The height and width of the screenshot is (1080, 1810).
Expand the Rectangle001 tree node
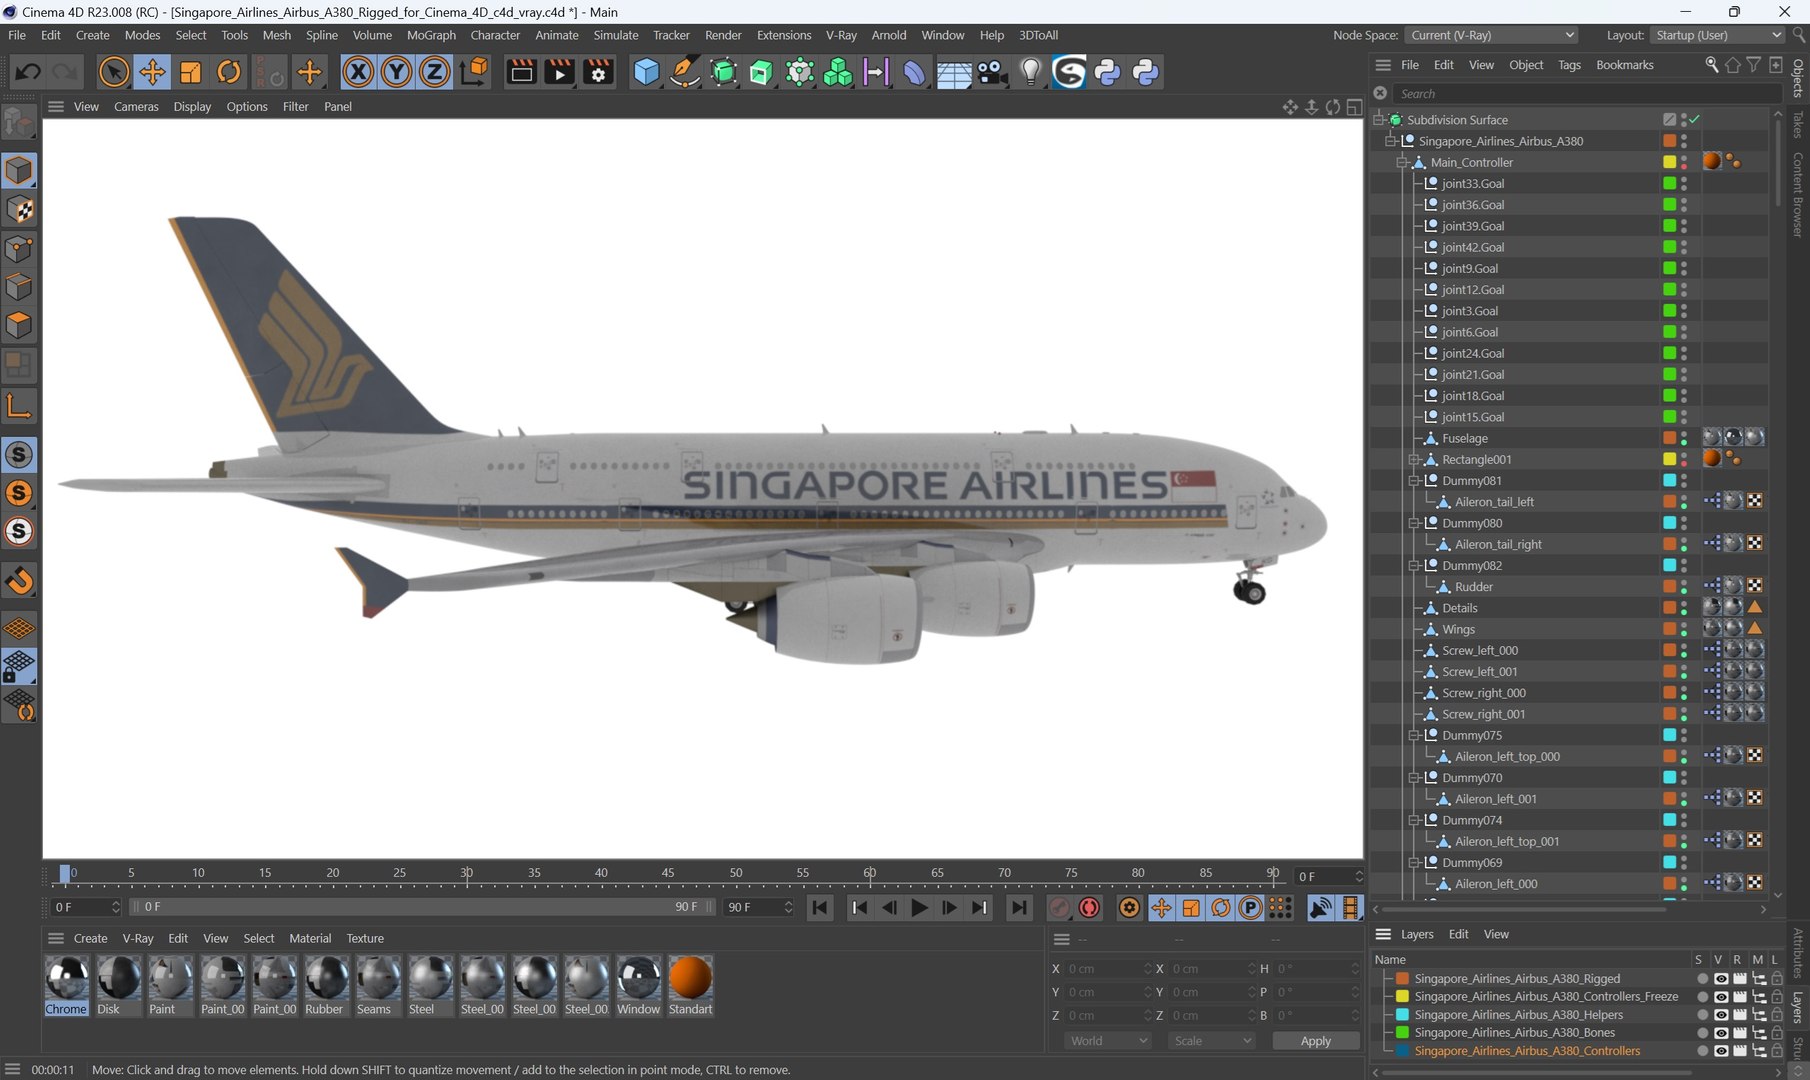1415,460
